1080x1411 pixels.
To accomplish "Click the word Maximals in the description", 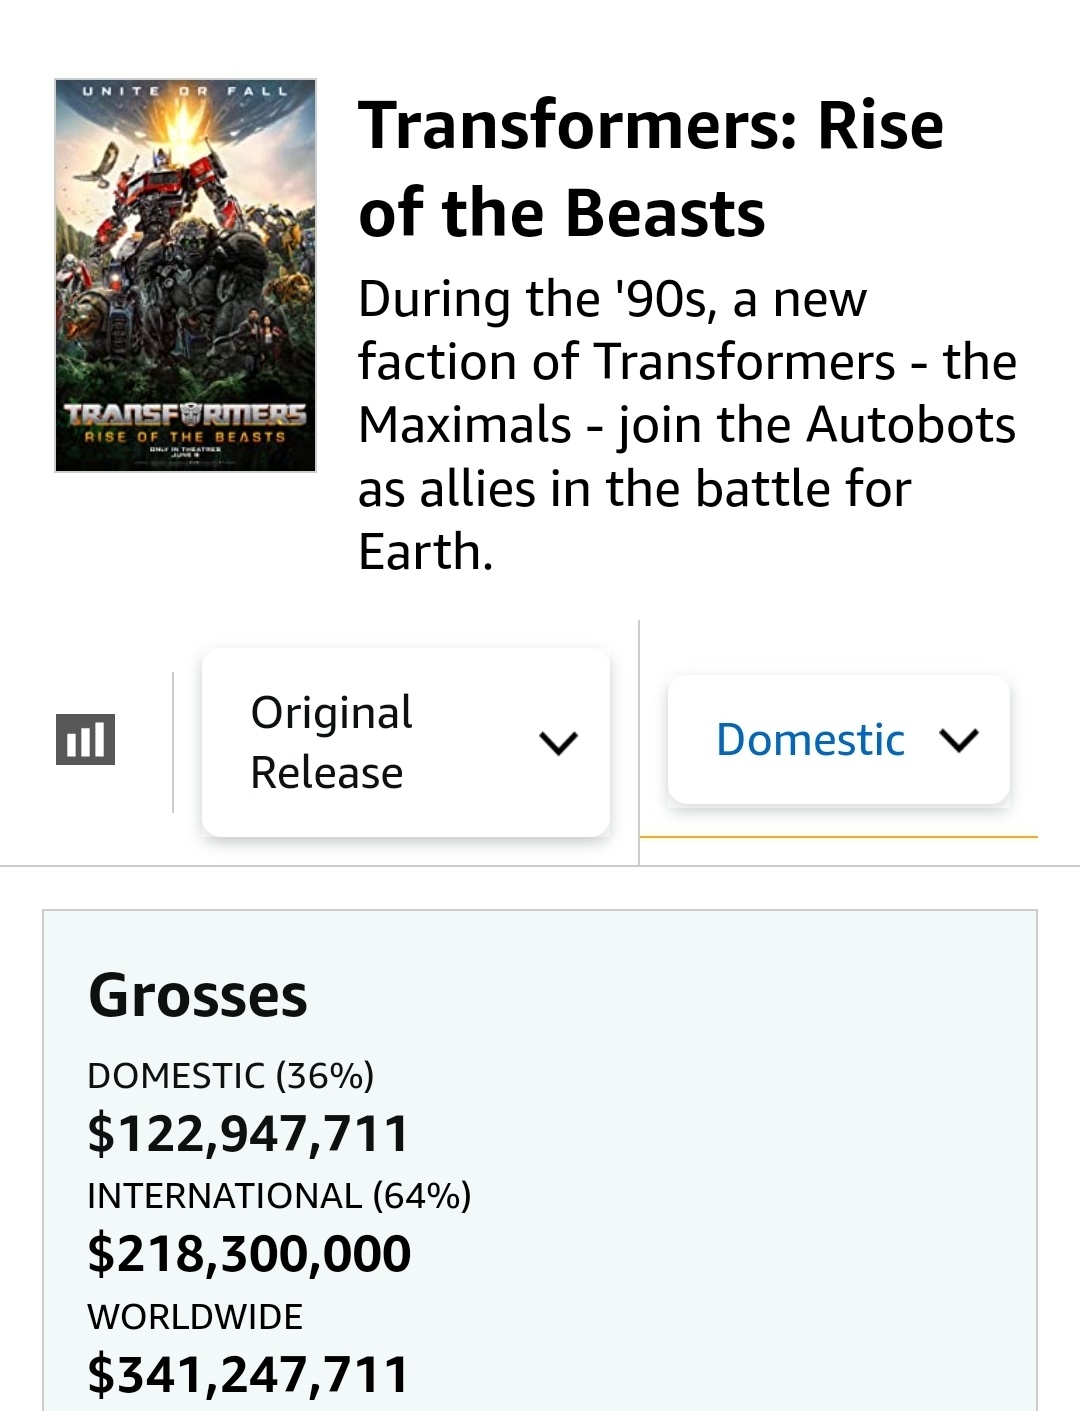I will pos(464,425).
